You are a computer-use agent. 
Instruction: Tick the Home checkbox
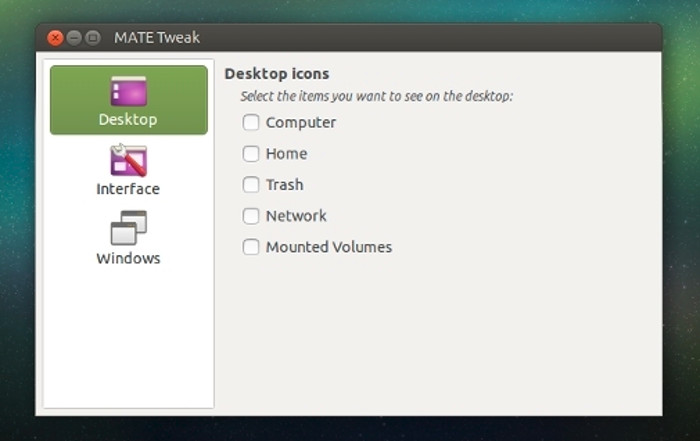tap(251, 154)
